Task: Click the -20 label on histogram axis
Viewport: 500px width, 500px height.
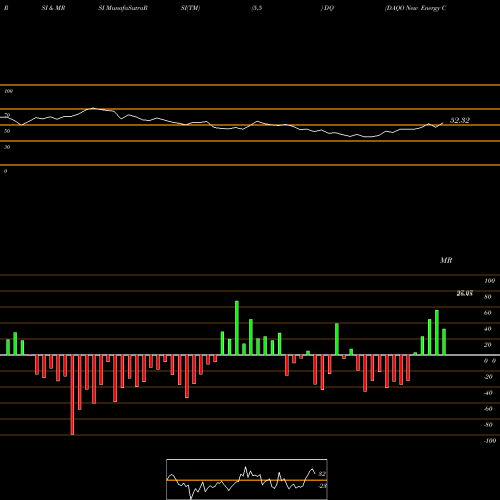Action: coord(488,377)
